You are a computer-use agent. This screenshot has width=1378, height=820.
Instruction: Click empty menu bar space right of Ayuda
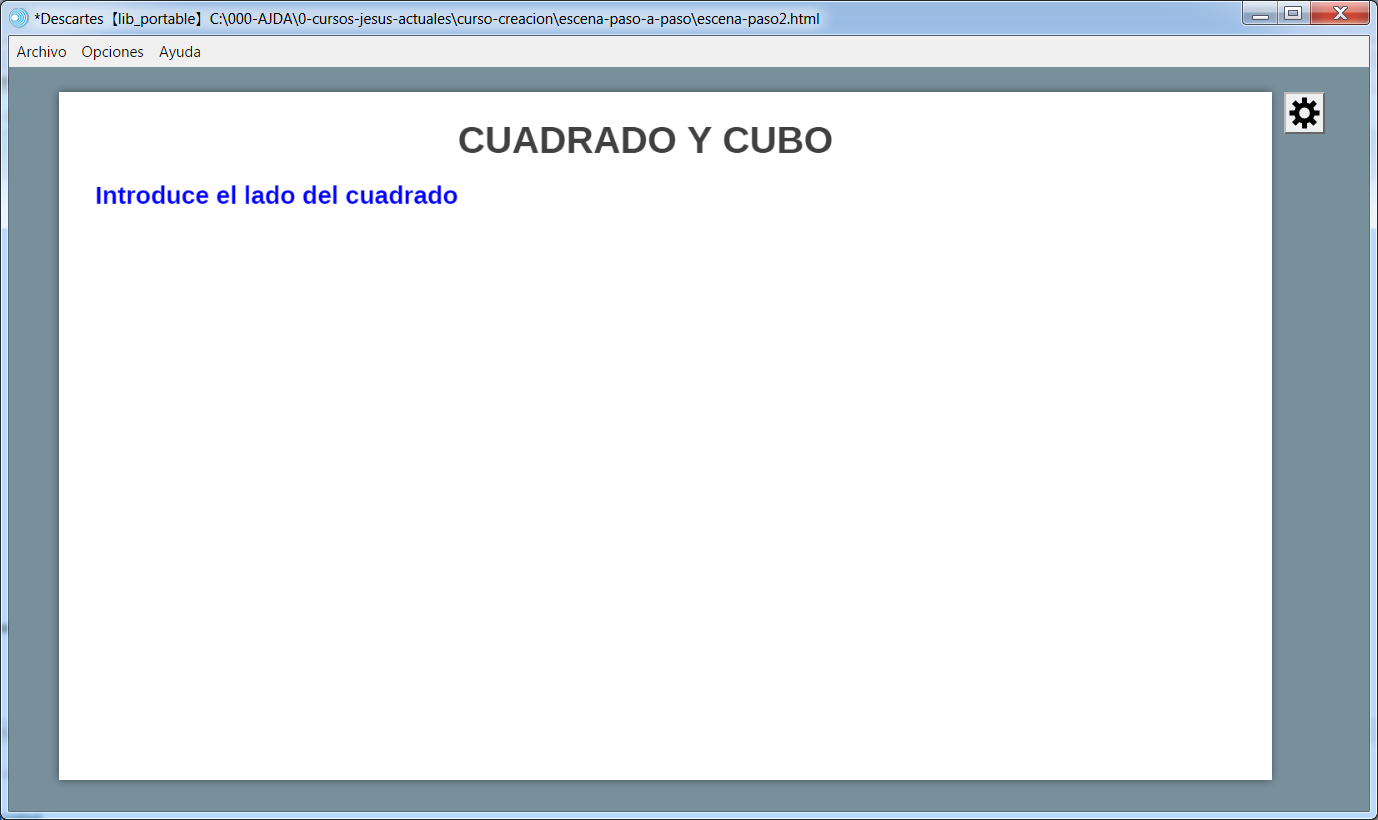700,52
